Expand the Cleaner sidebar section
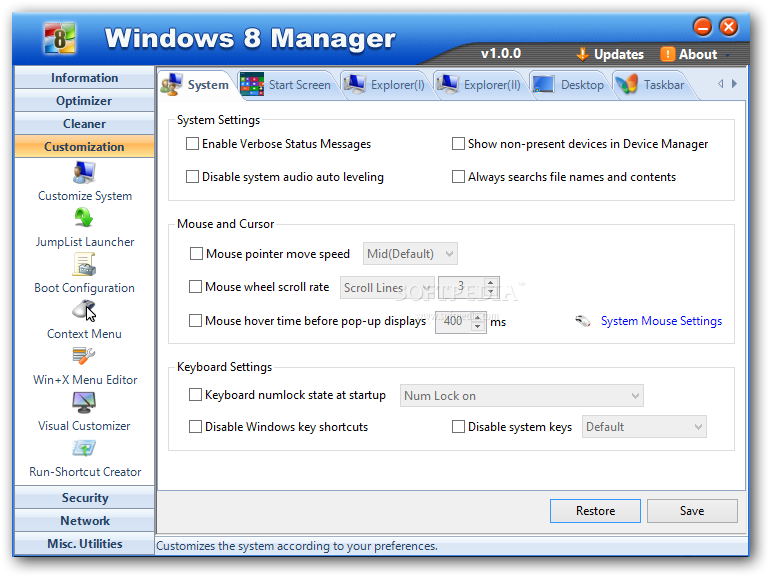This screenshot has width=770, height=577. point(84,124)
